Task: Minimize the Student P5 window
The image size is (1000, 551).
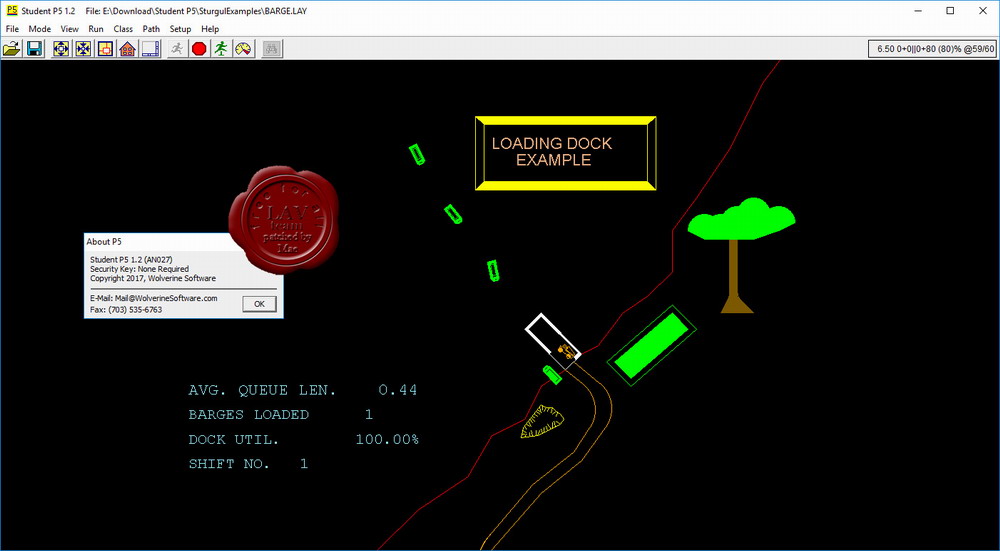Action: click(916, 11)
